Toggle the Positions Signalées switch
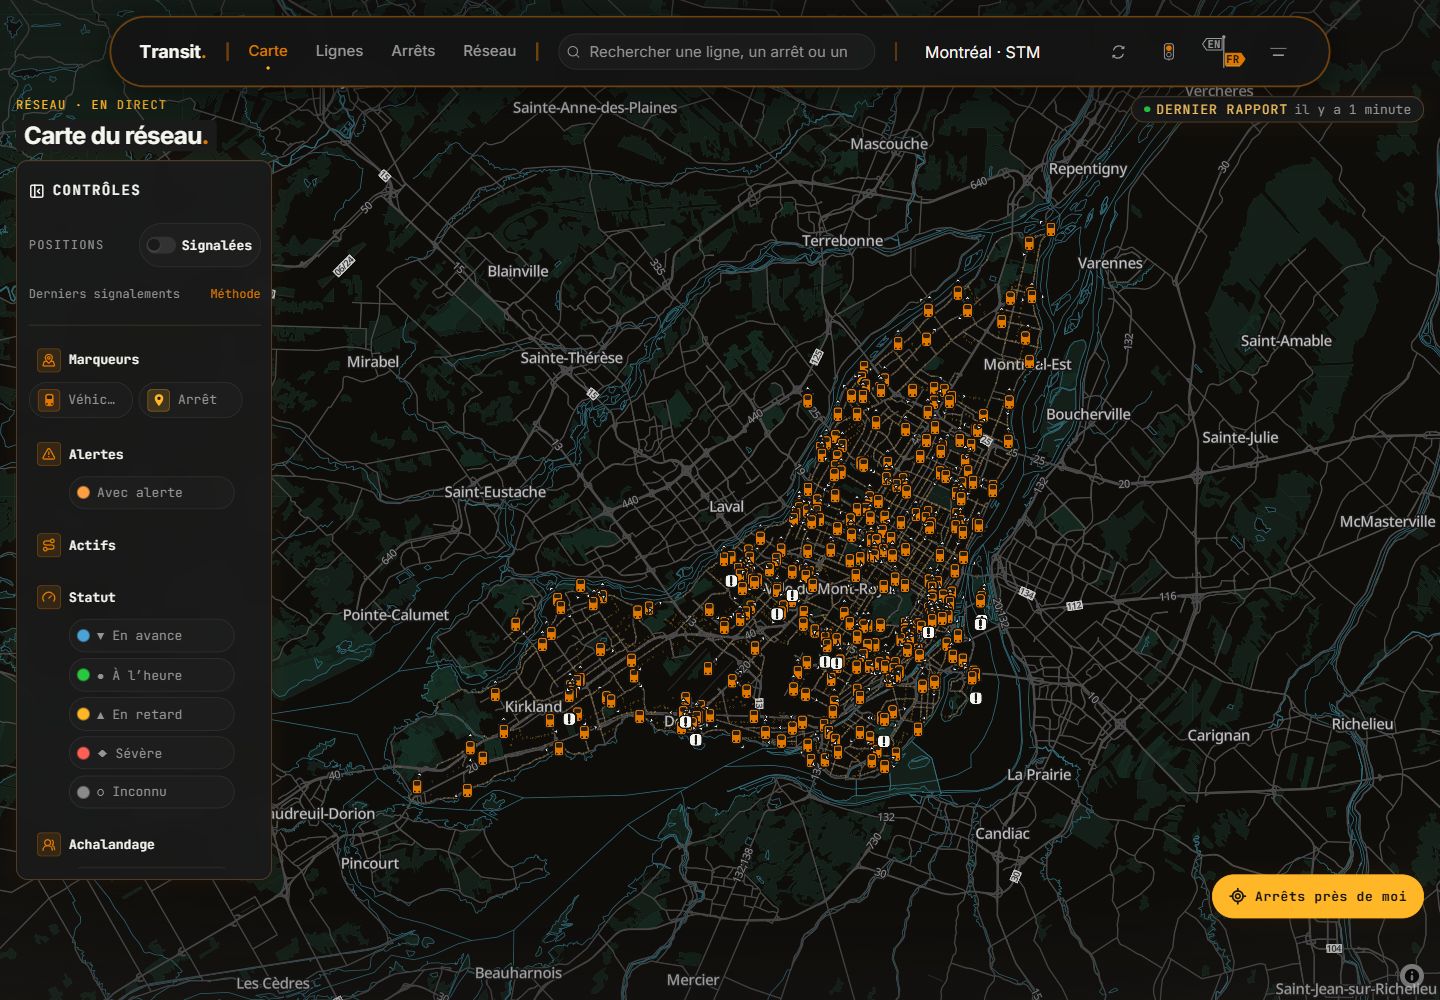This screenshot has height=1000, width=1440. coord(160,245)
